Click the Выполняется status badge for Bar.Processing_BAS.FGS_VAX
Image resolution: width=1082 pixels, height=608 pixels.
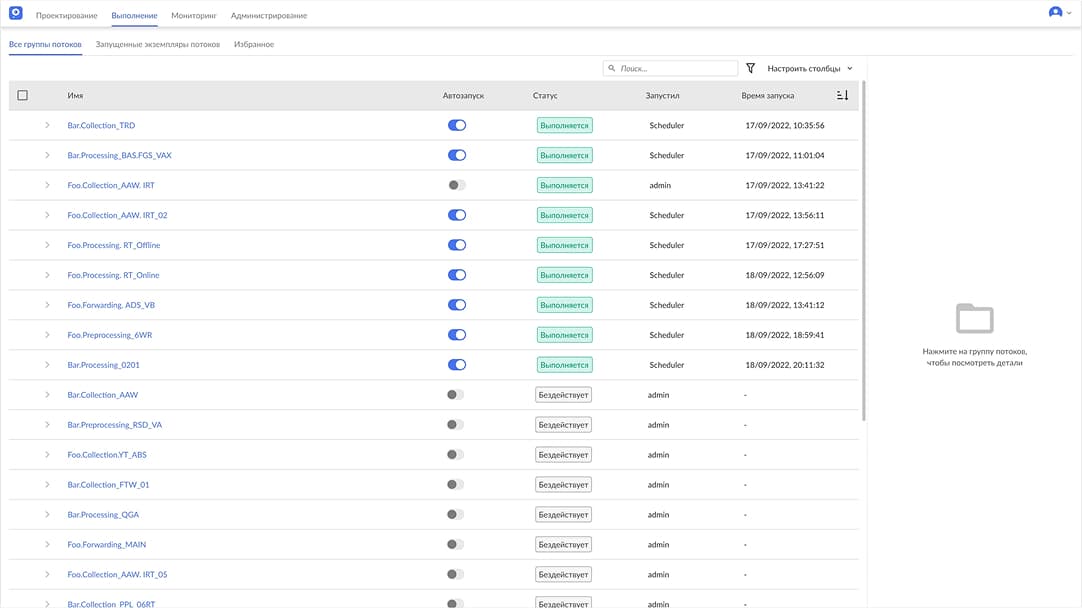click(564, 154)
